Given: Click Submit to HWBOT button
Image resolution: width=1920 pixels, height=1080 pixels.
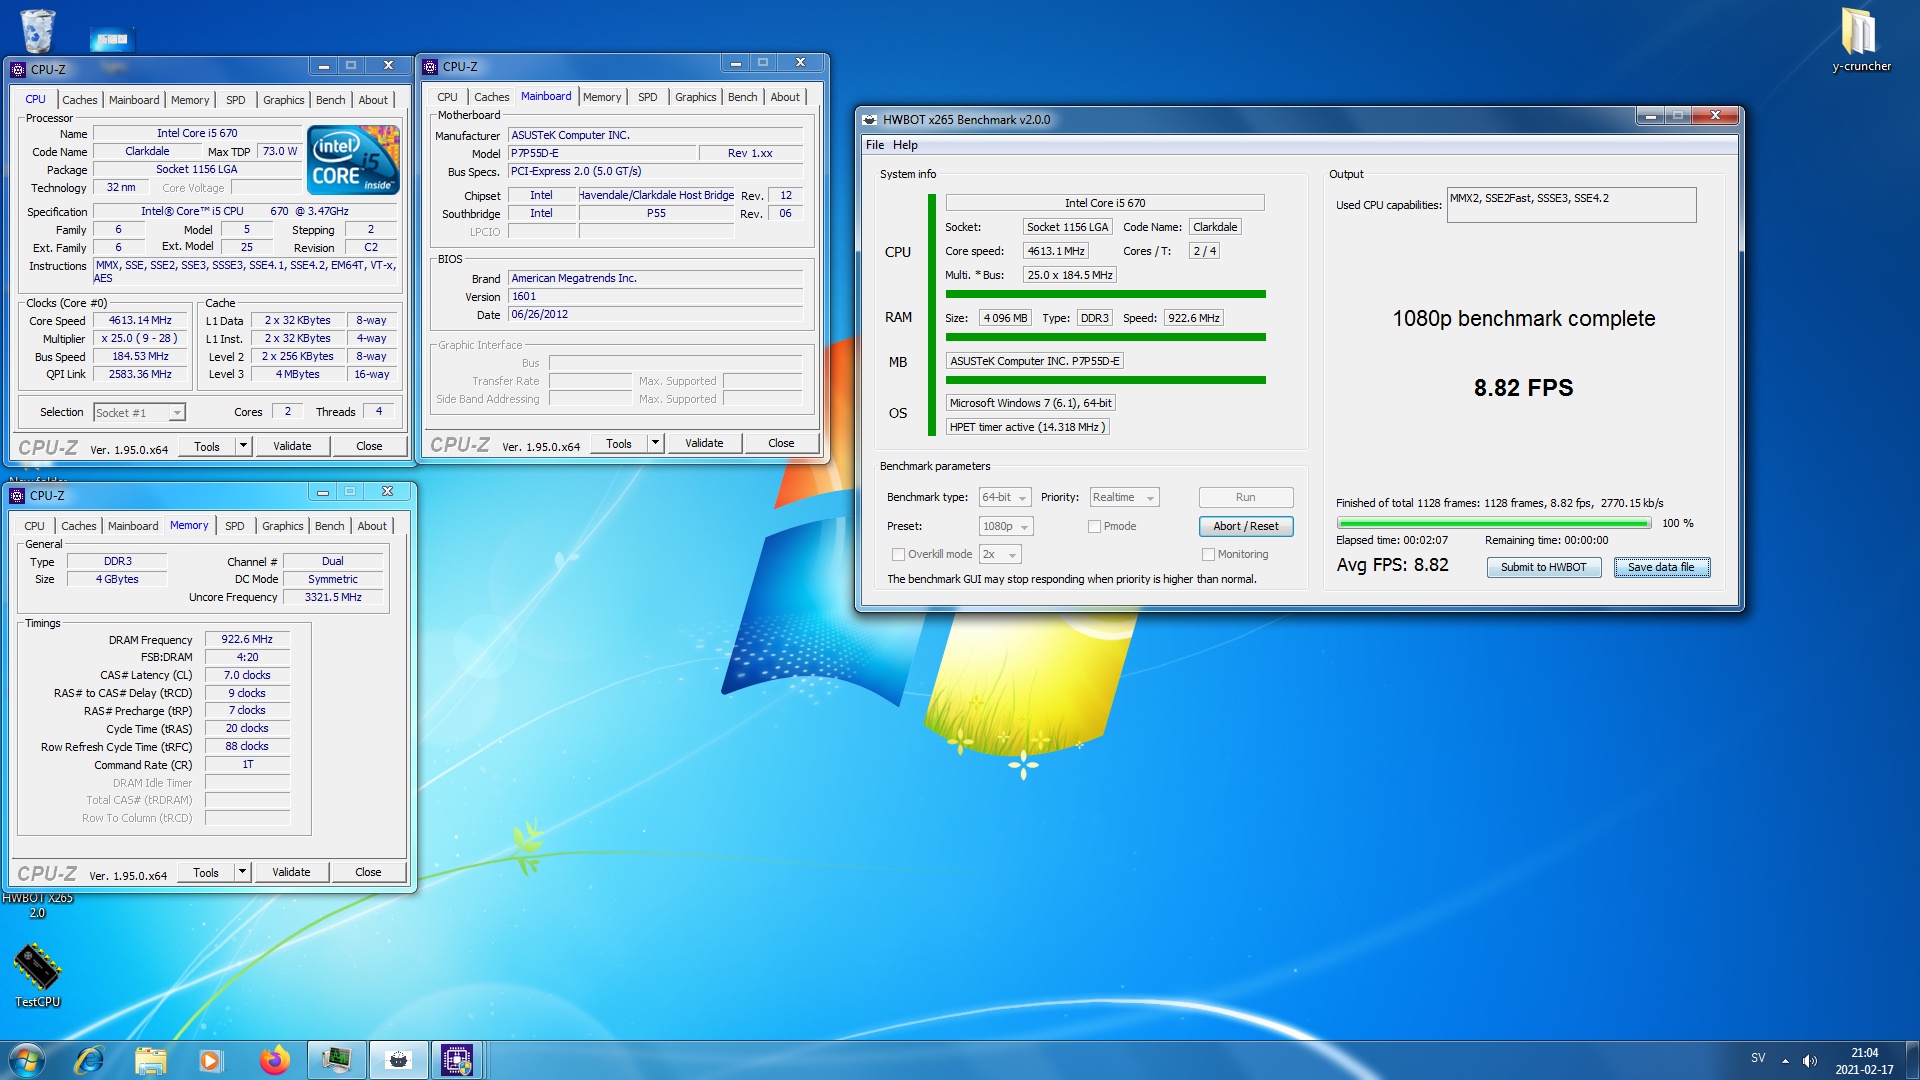Looking at the screenshot, I should tap(1543, 567).
